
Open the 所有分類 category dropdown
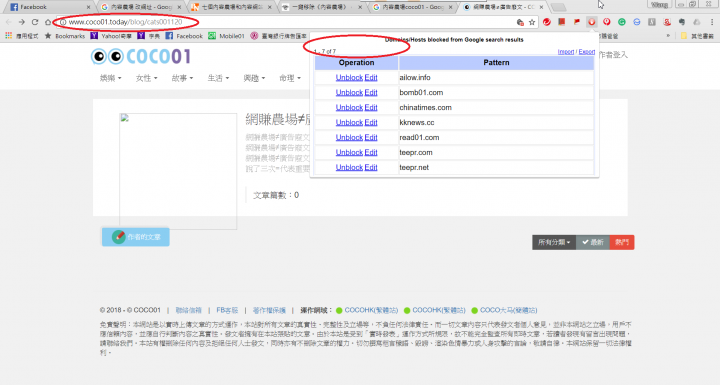(x=554, y=242)
